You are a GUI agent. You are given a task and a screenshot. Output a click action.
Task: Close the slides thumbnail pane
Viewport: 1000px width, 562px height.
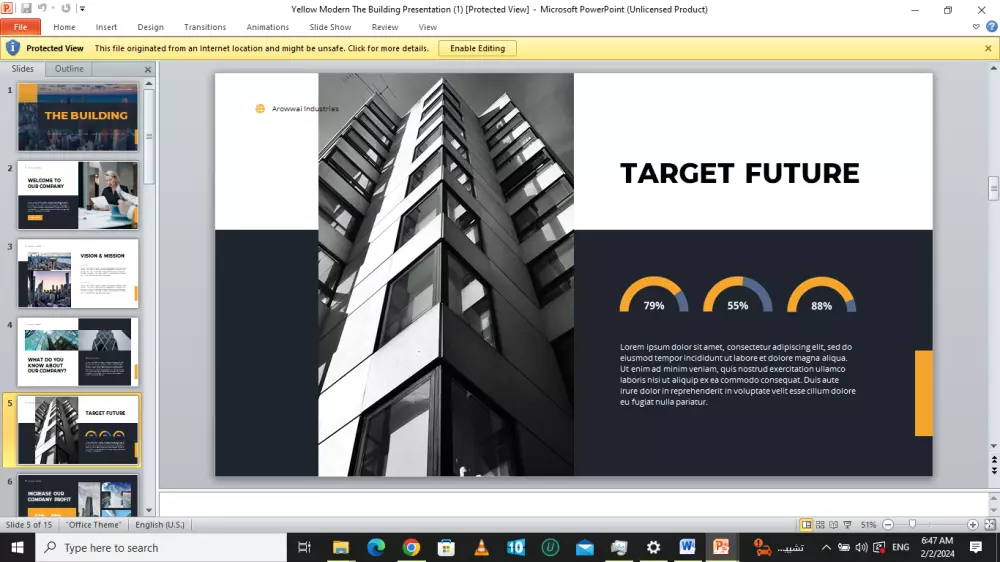click(x=148, y=70)
